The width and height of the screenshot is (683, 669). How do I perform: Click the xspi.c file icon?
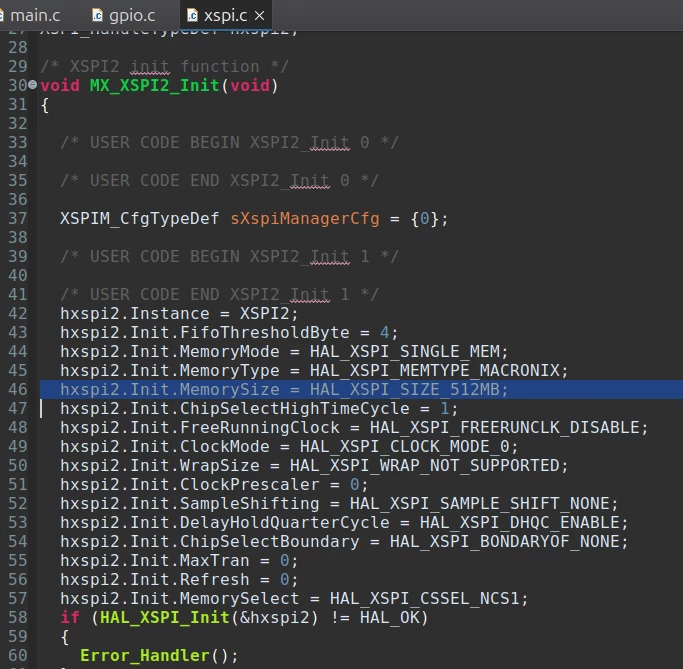coord(192,16)
